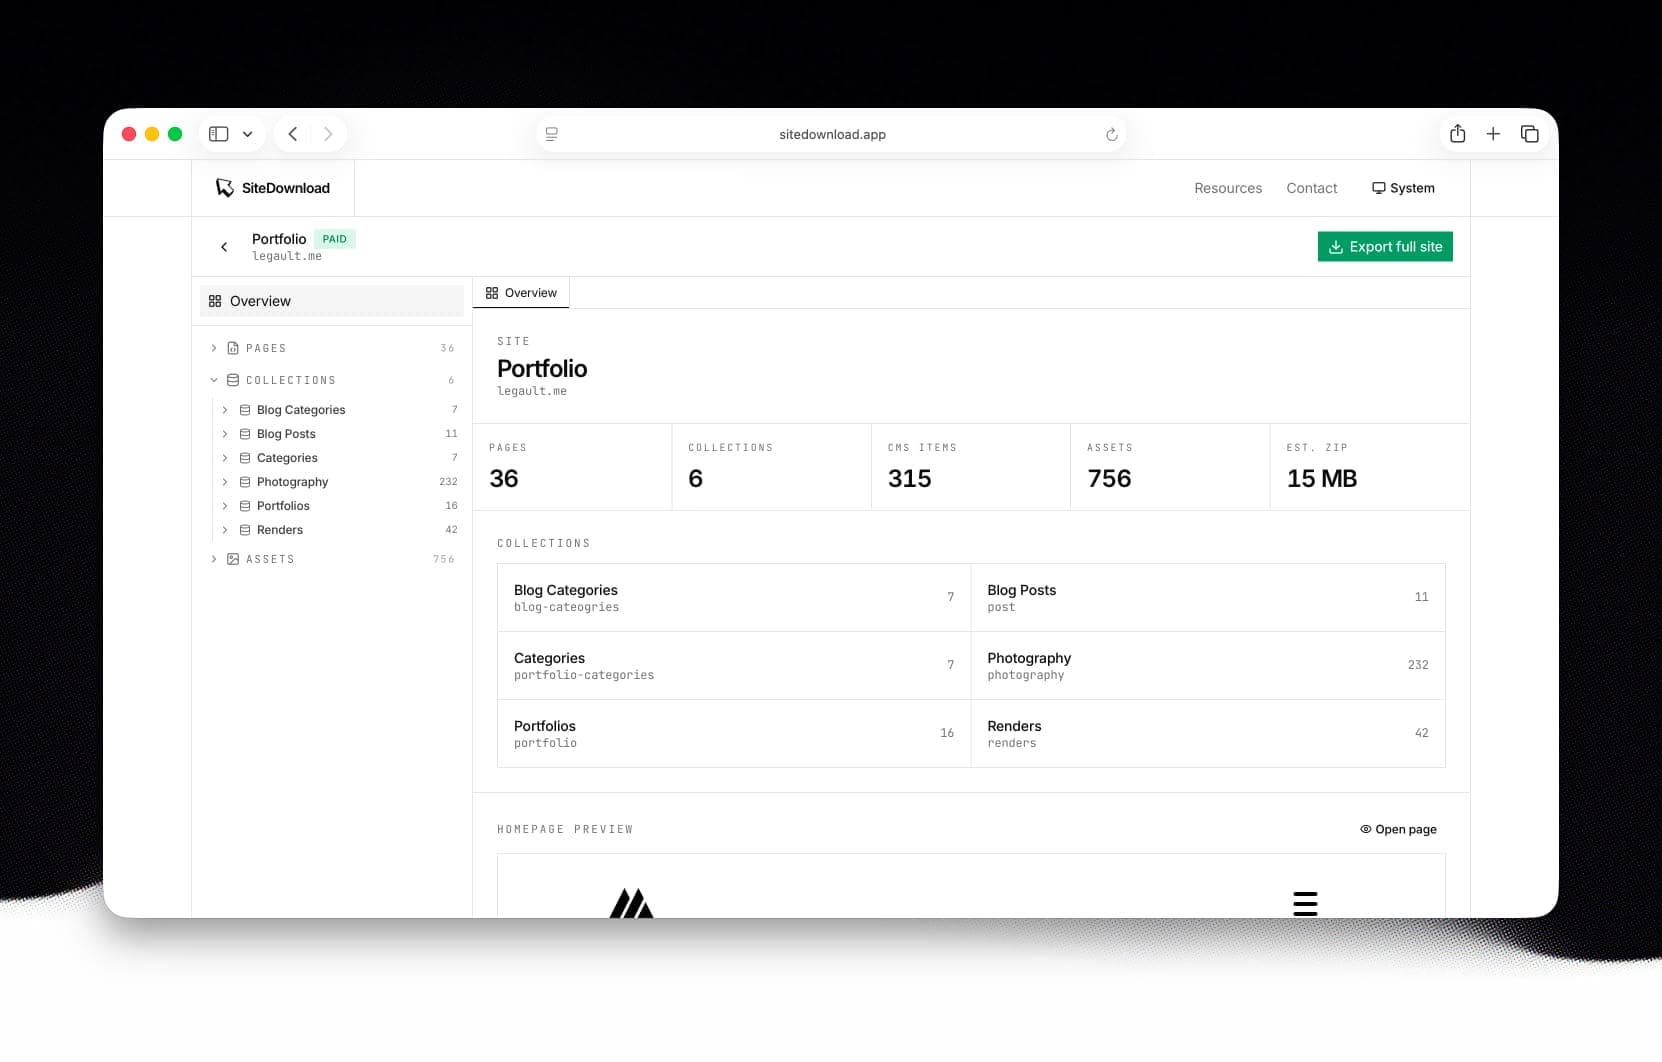Click the Assets section image icon
The height and width of the screenshot is (1062, 1662).
click(233, 559)
